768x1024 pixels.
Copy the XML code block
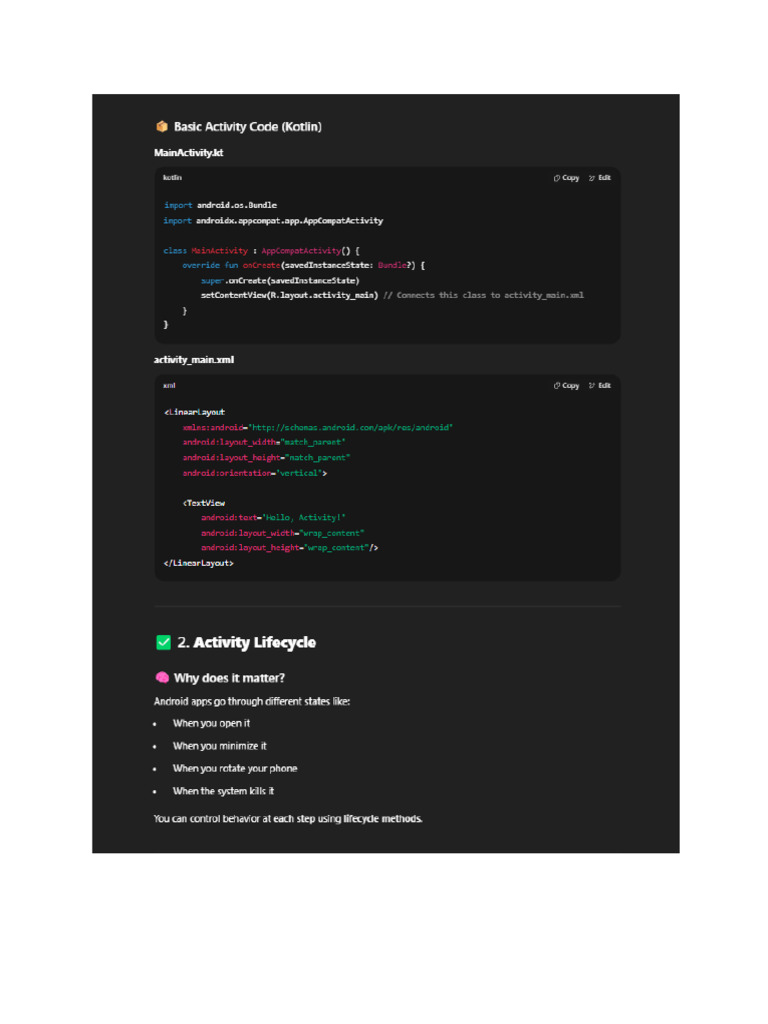coord(566,385)
